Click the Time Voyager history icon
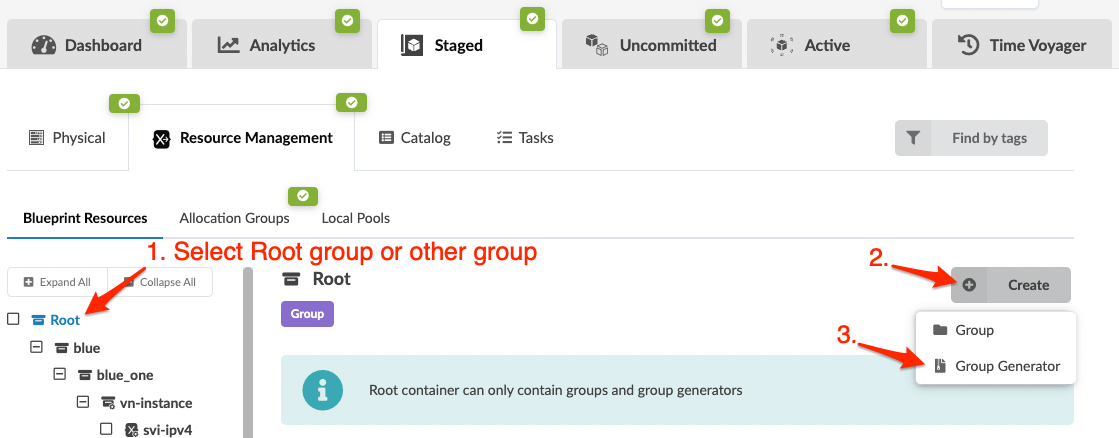The height and width of the screenshot is (438, 1119). pyautogui.click(x=968, y=45)
